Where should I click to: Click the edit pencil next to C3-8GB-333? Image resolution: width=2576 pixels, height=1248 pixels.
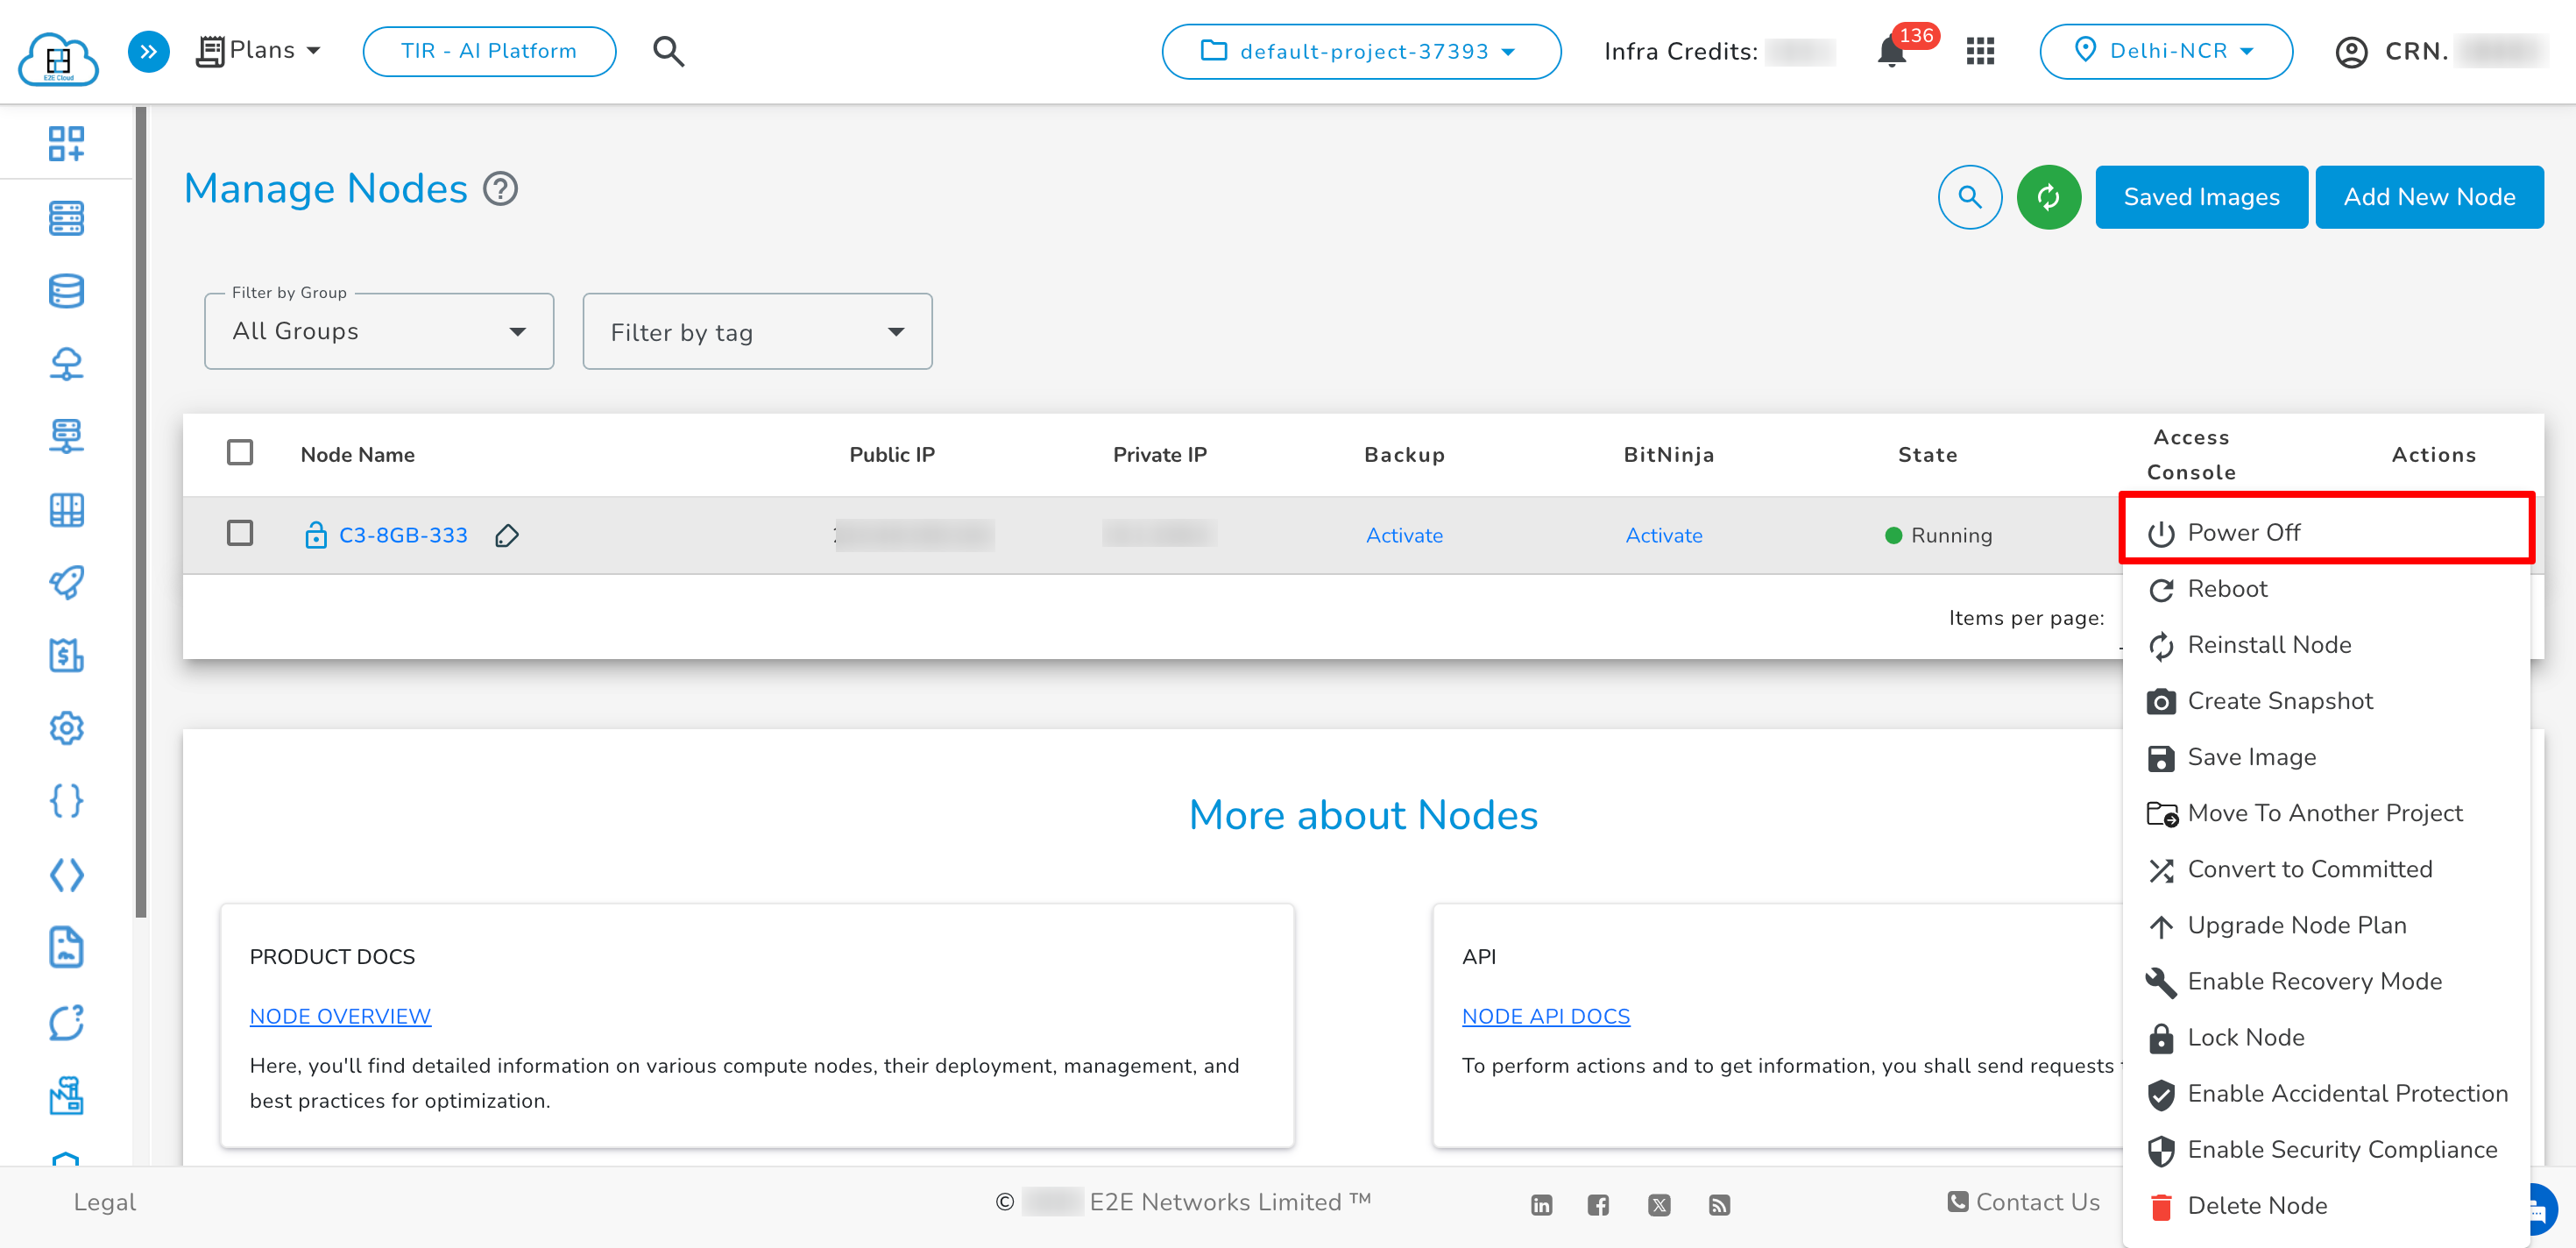point(507,536)
